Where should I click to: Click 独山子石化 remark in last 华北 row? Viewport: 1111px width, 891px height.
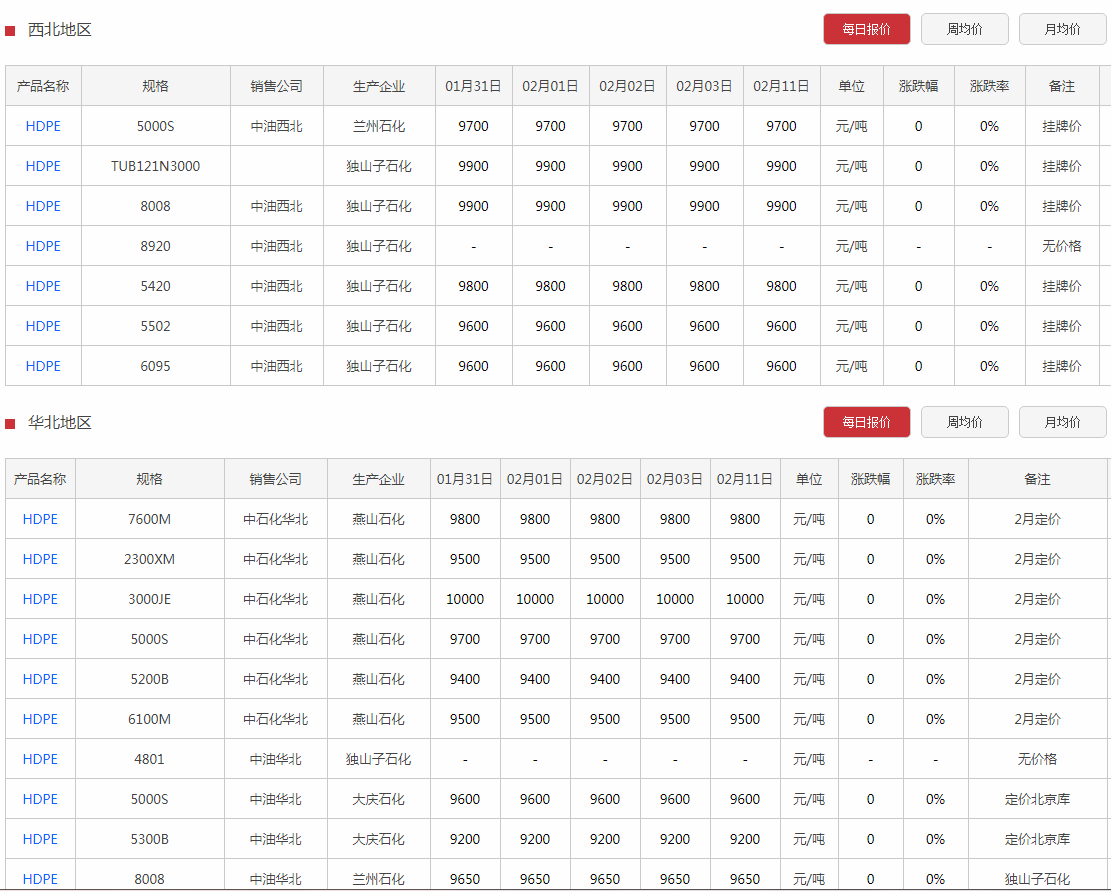click(x=1037, y=879)
